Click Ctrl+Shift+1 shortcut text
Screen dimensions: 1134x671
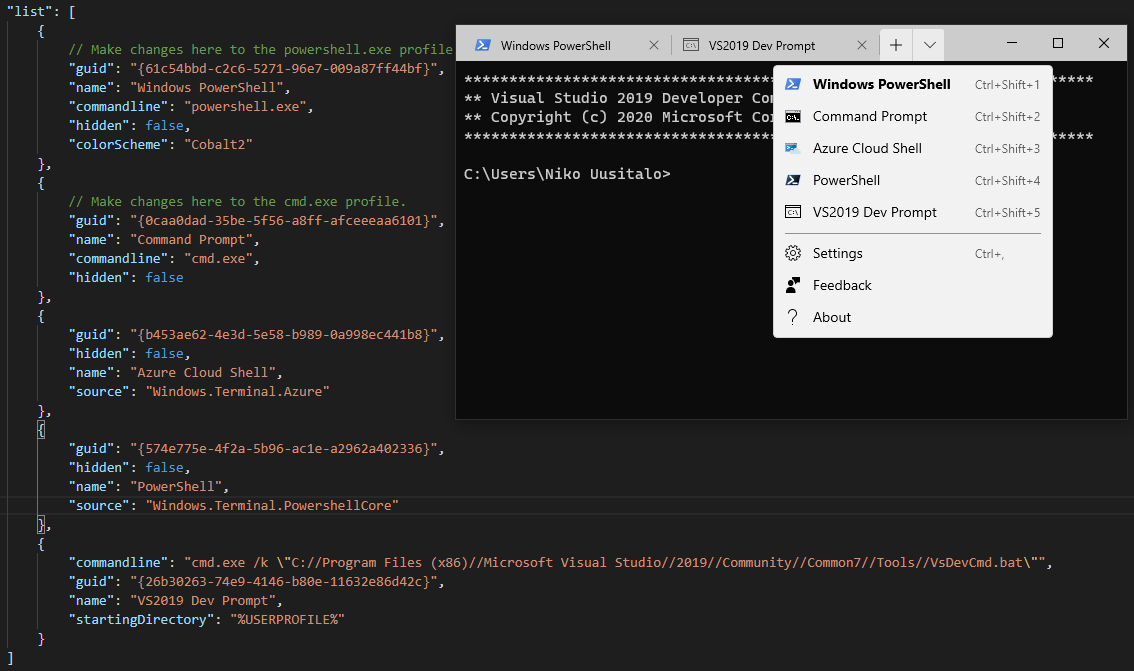click(1007, 85)
